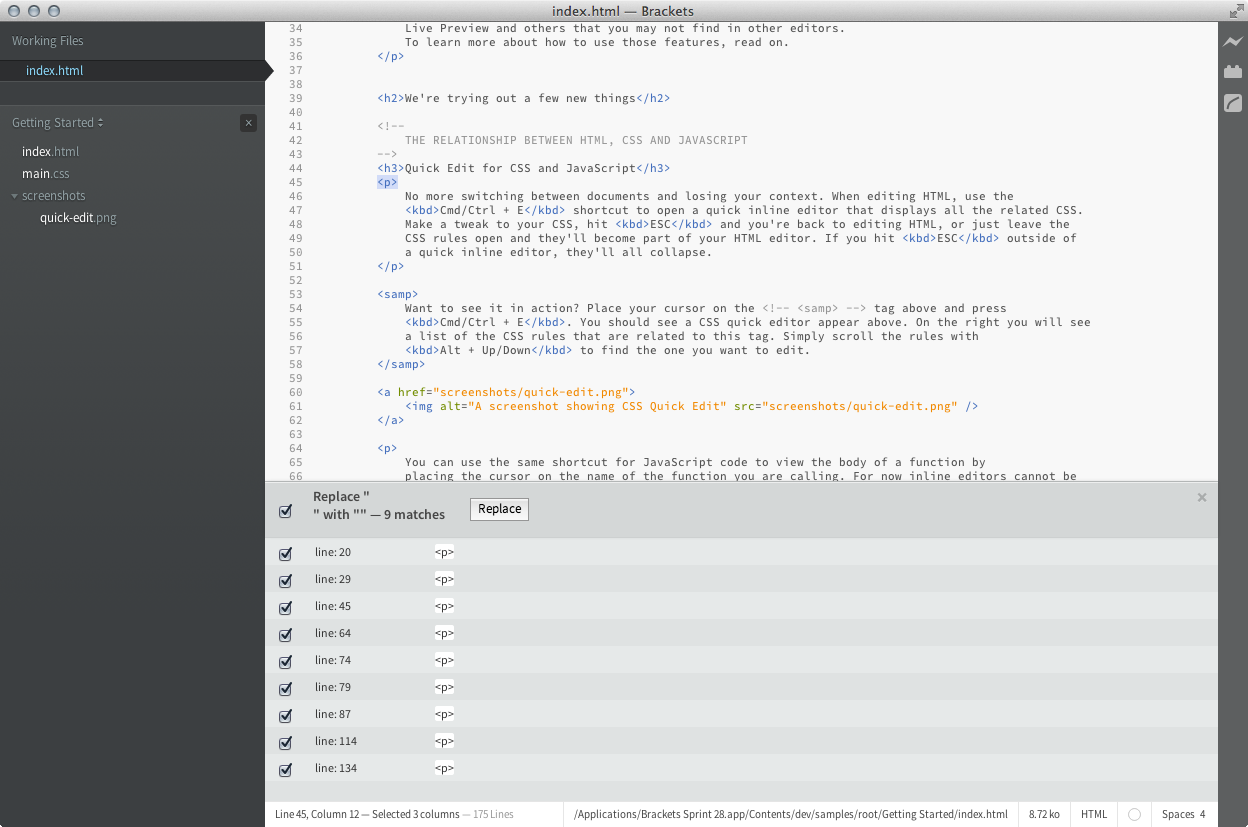
Task: Click the 8.72 ko file size in status bar
Action: [x=1044, y=814]
